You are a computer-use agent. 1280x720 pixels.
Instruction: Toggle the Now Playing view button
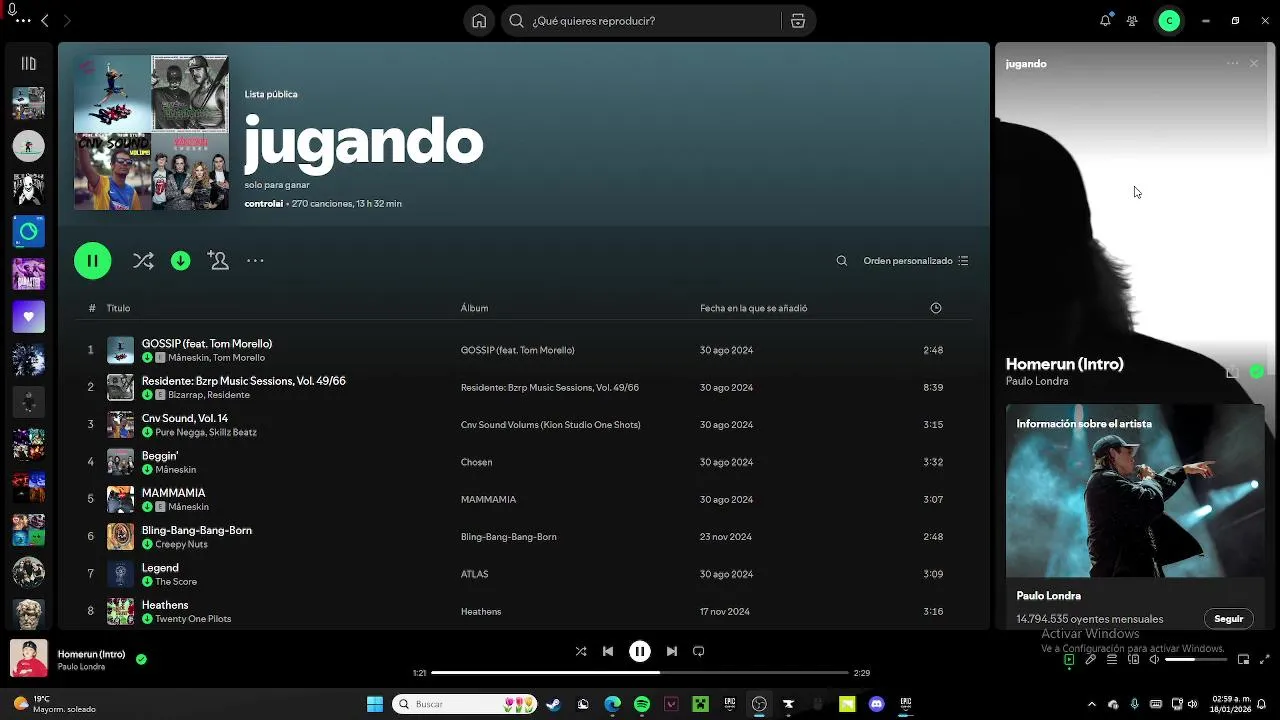point(1069,660)
